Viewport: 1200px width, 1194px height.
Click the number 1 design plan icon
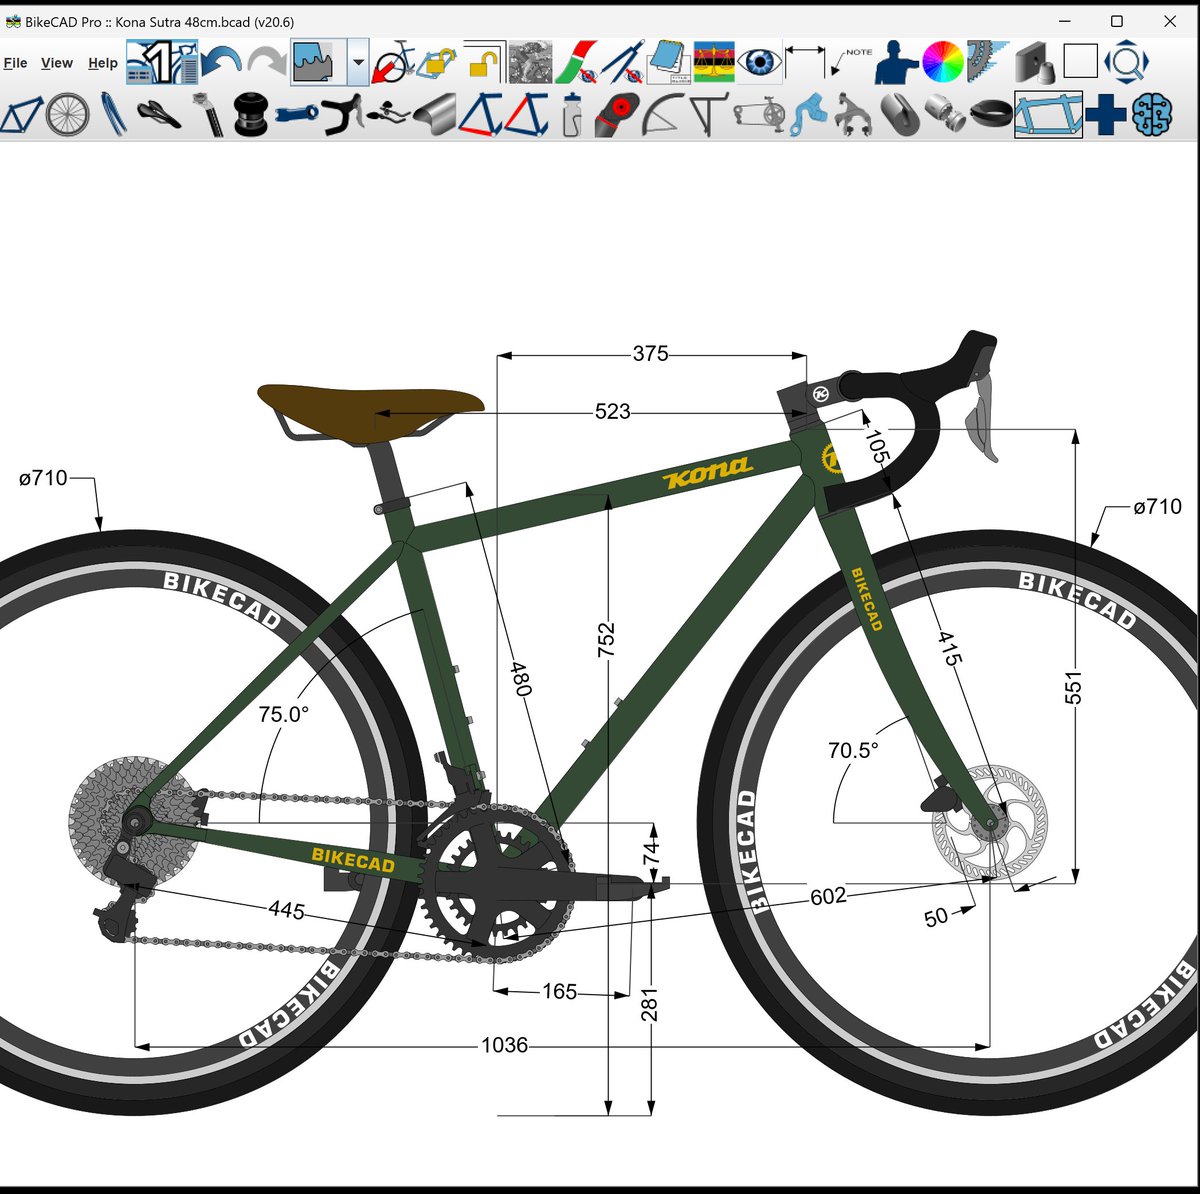[x=162, y=62]
